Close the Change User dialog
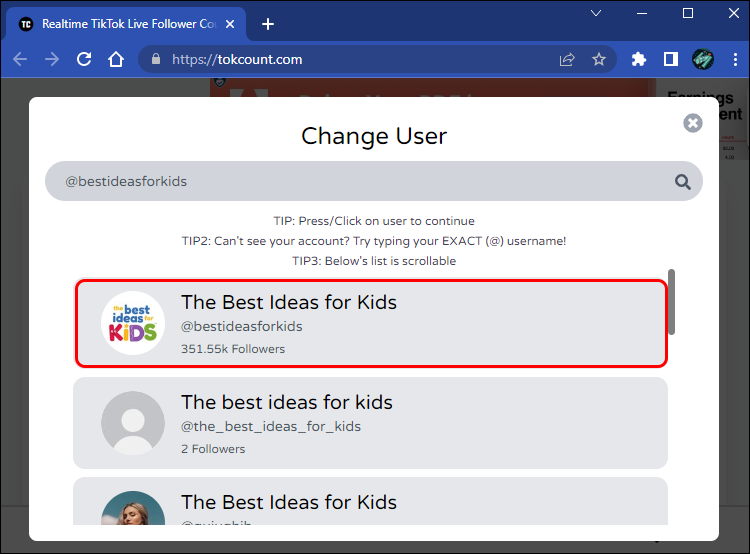750x554 pixels. click(x=693, y=123)
